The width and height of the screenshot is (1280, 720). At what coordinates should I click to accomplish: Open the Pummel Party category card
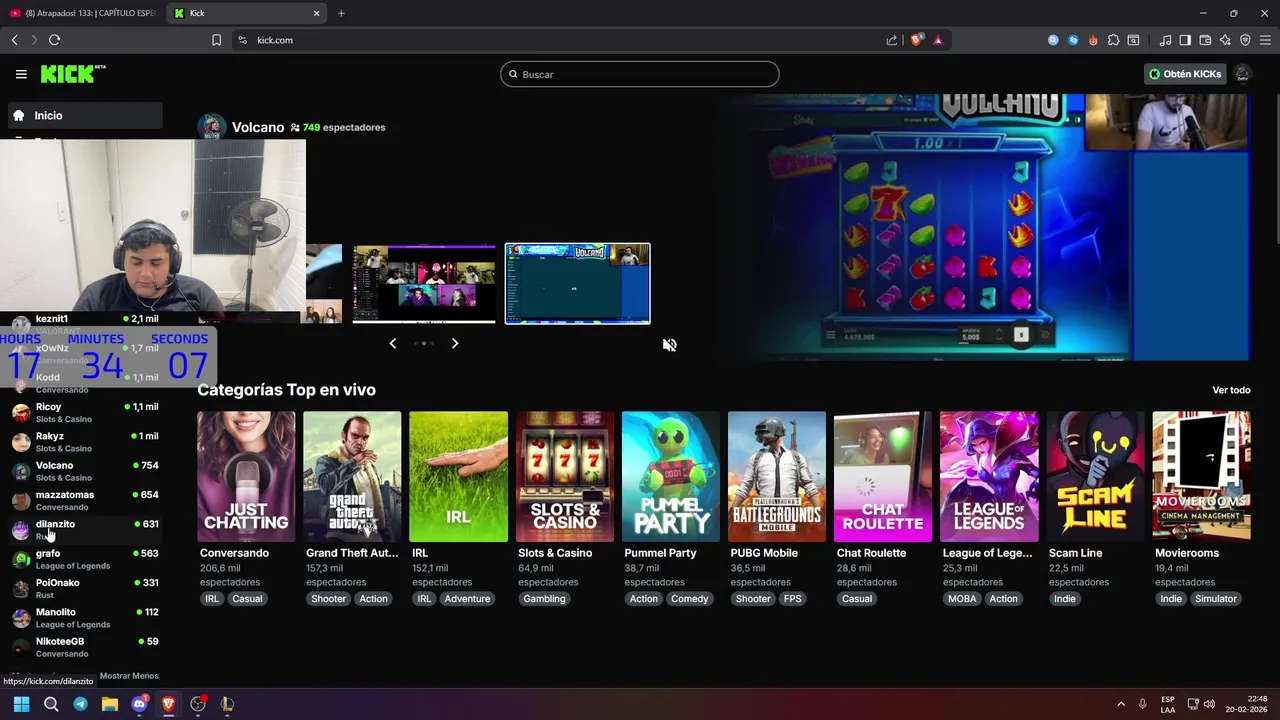pyautogui.click(x=670, y=476)
